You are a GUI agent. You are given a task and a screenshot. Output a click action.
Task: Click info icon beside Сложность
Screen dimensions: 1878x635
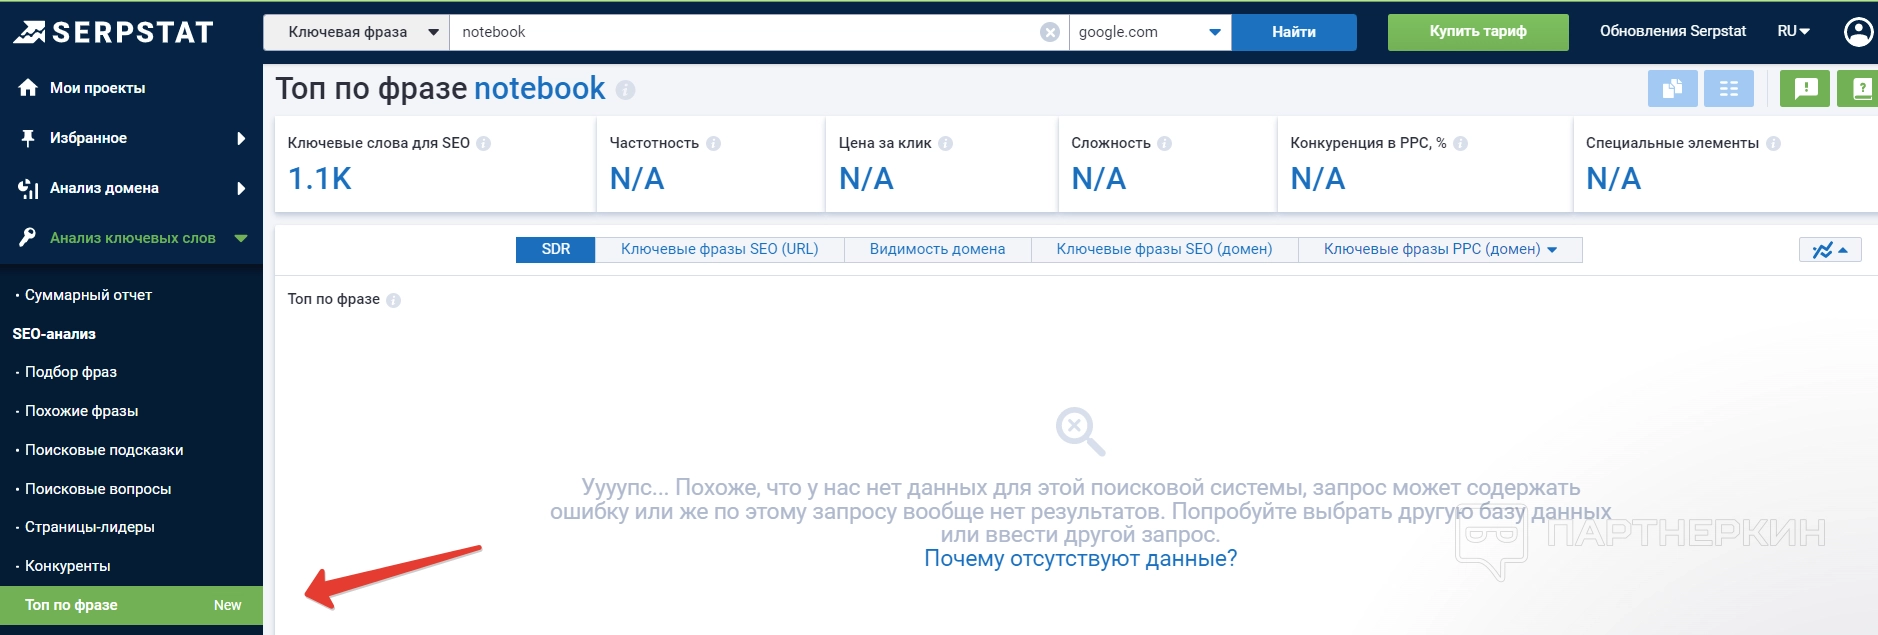coord(1164,143)
